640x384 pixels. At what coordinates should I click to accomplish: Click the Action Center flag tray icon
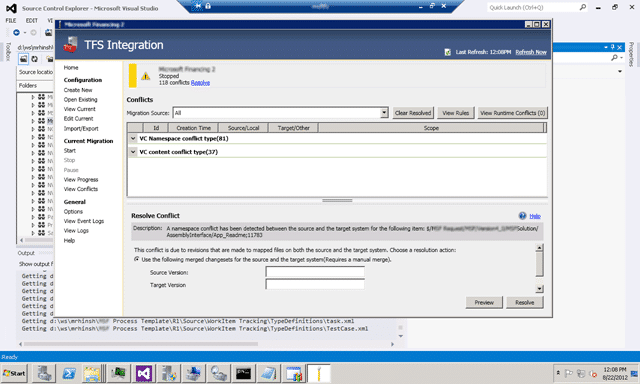(568, 373)
